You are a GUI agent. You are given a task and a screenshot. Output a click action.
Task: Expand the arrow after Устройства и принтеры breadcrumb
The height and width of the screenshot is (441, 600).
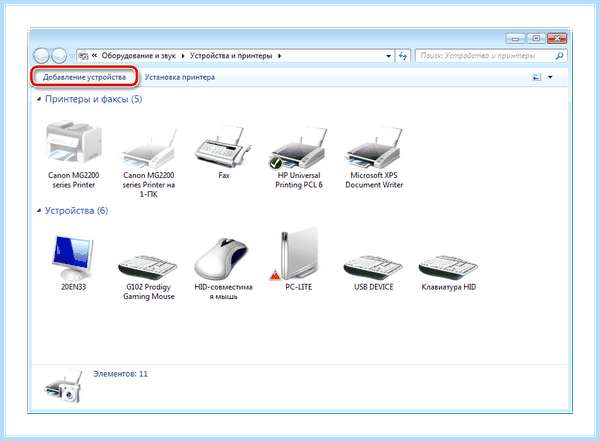tap(279, 56)
